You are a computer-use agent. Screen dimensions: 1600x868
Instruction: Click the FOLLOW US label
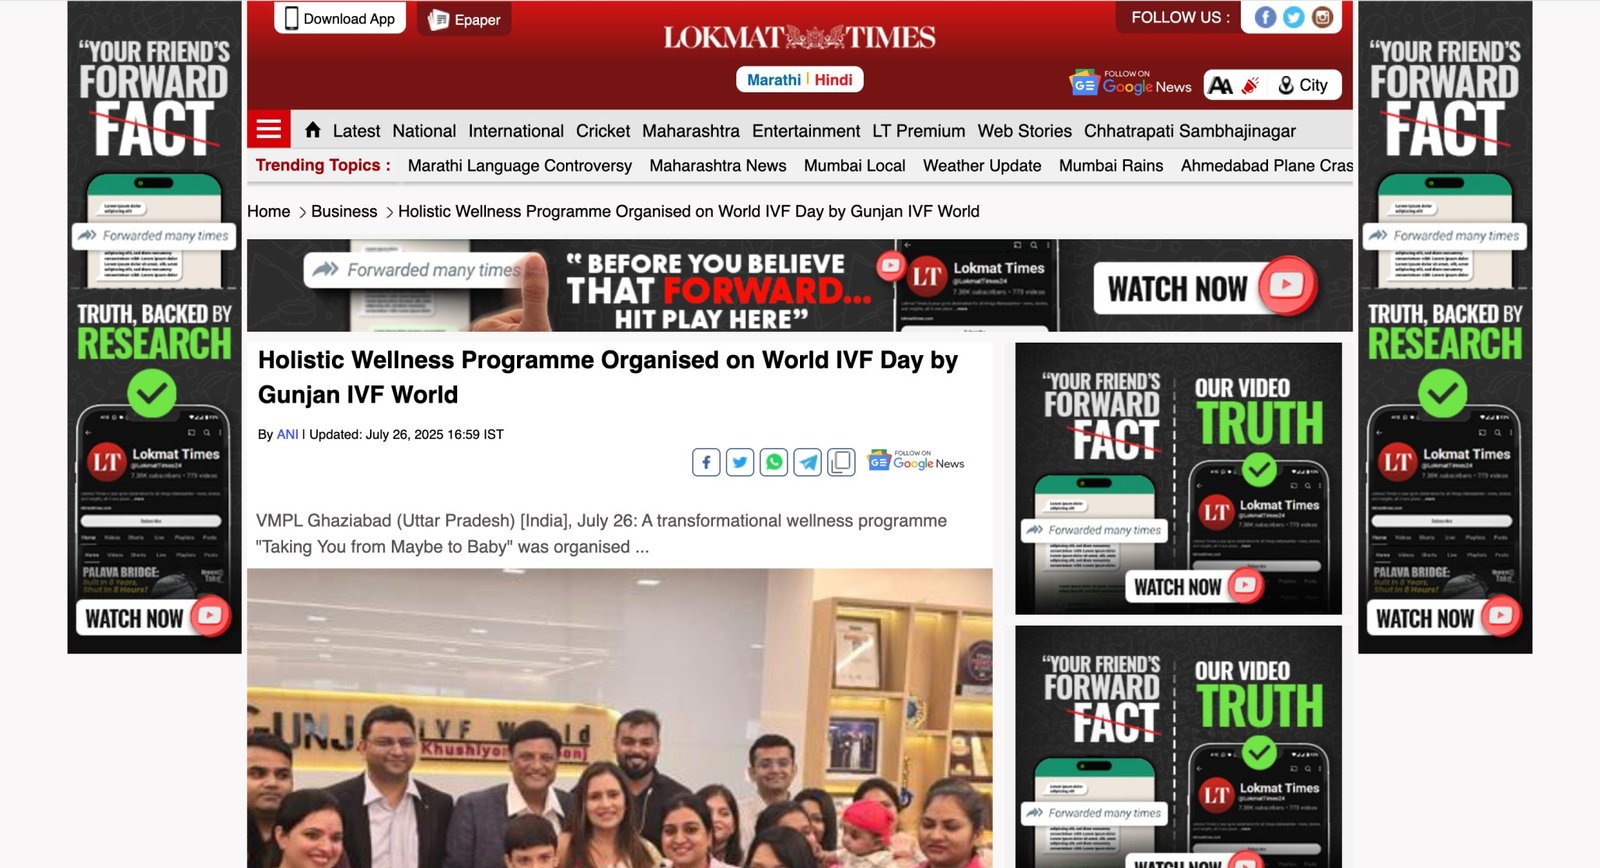(x=1180, y=17)
